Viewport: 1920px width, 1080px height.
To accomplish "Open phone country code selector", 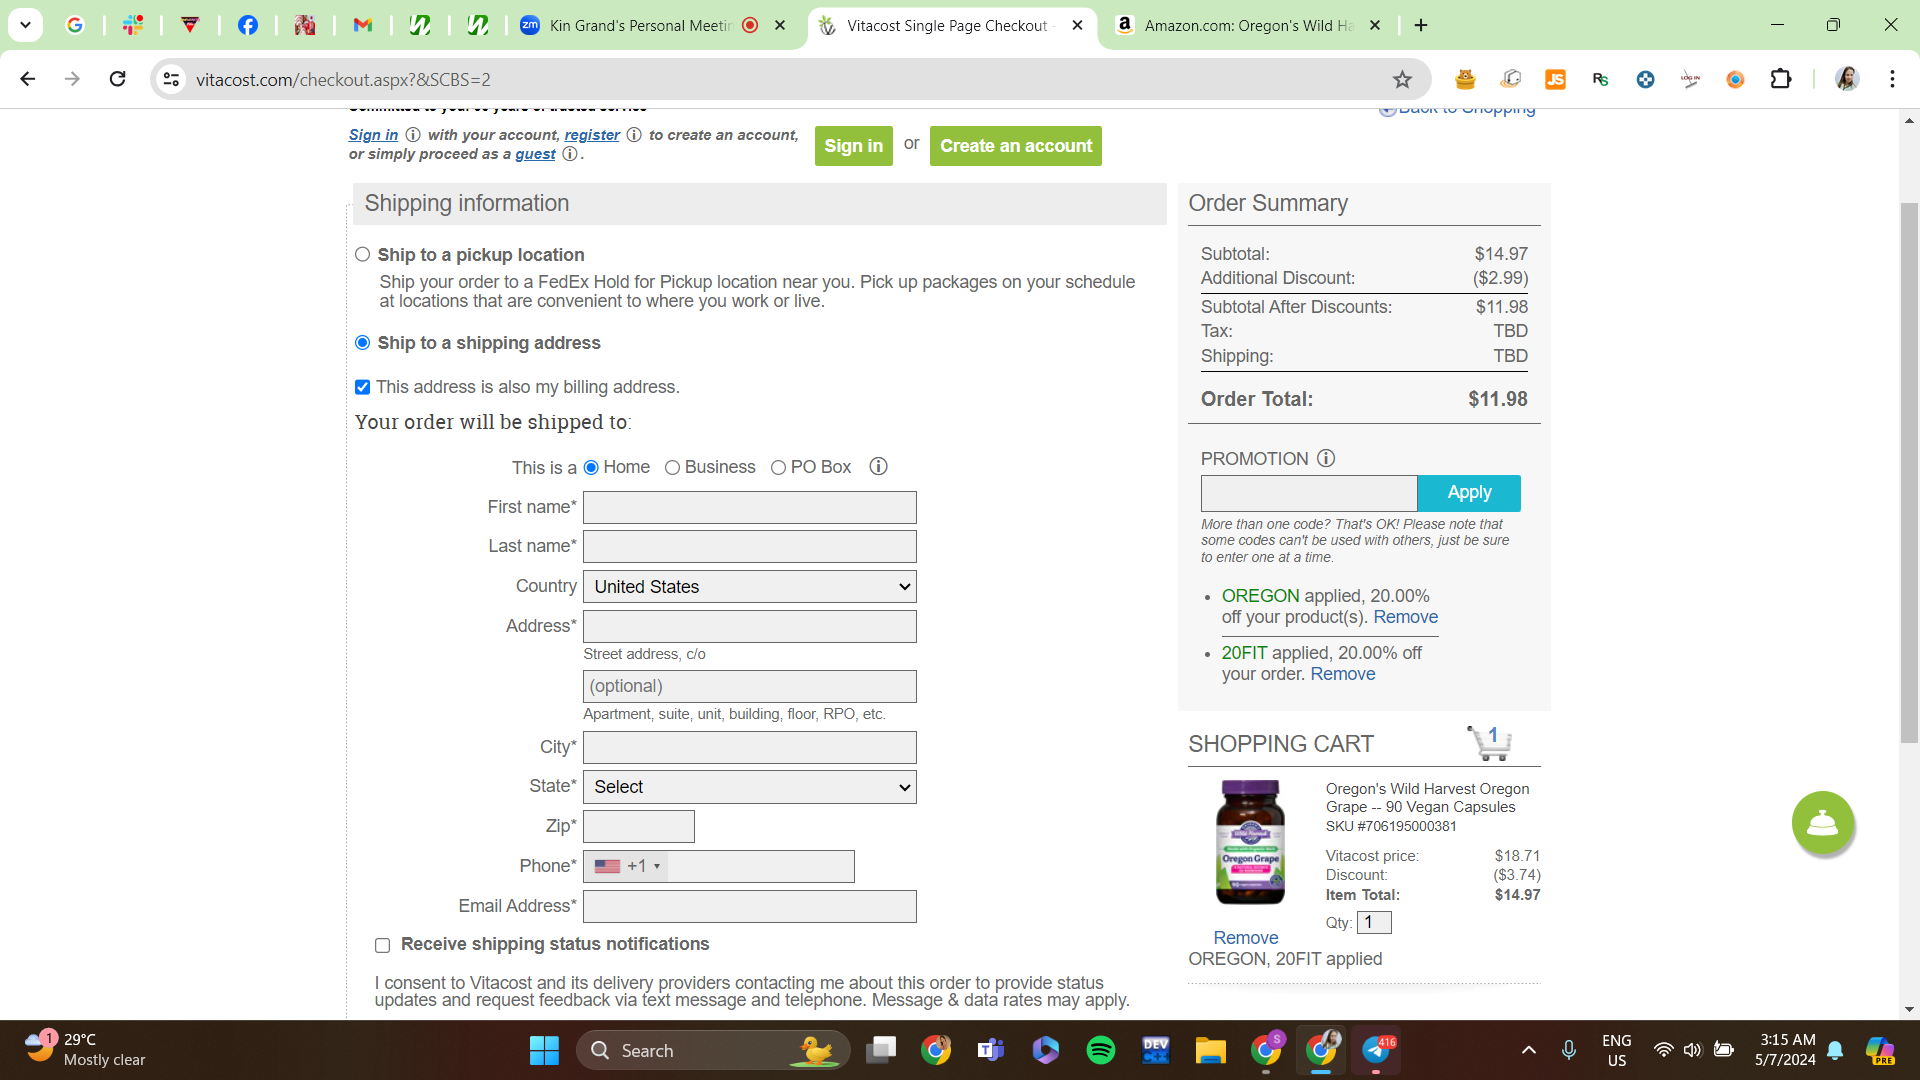I will [627, 866].
